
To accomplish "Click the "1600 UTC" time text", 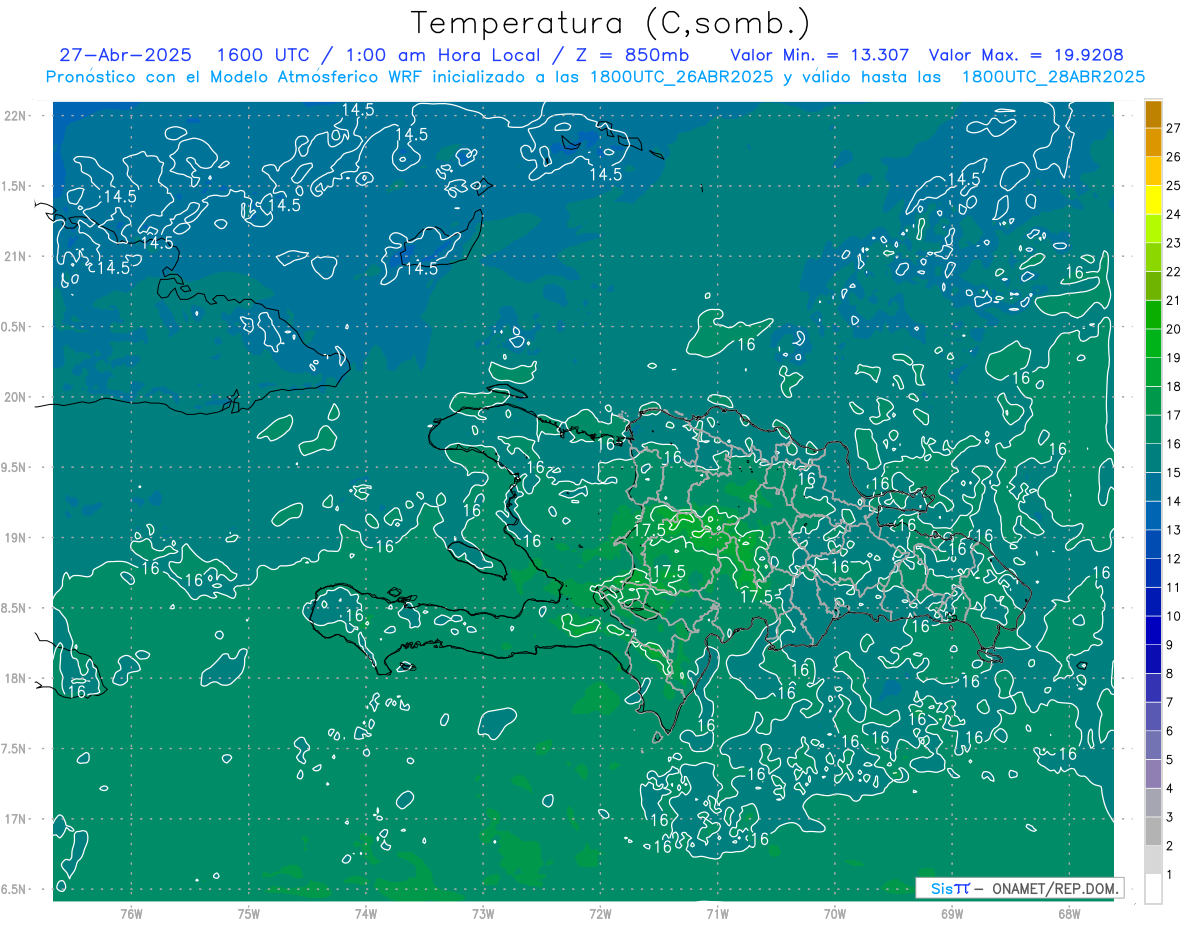I will coord(263,55).
